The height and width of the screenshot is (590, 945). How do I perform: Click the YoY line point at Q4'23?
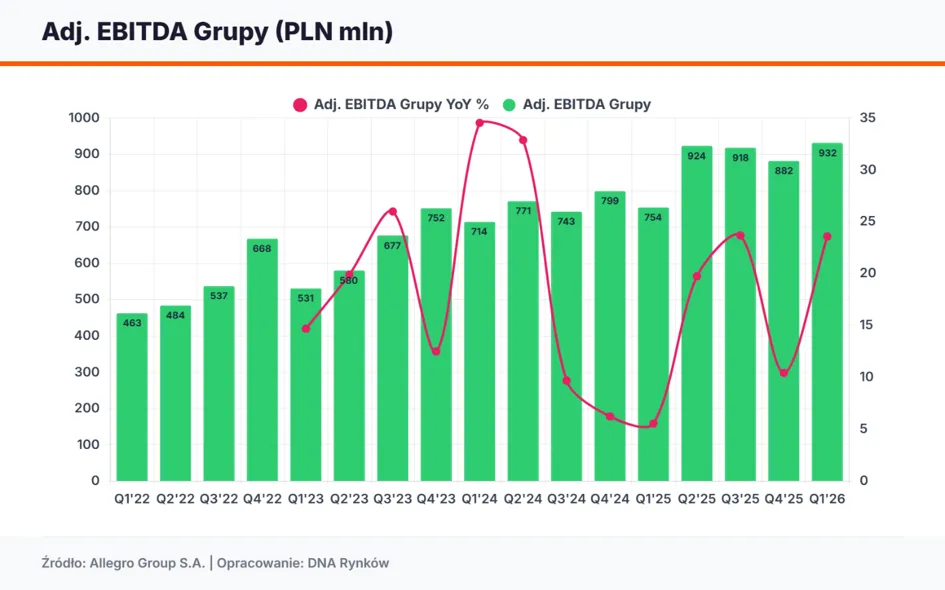click(x=436, y=351)
